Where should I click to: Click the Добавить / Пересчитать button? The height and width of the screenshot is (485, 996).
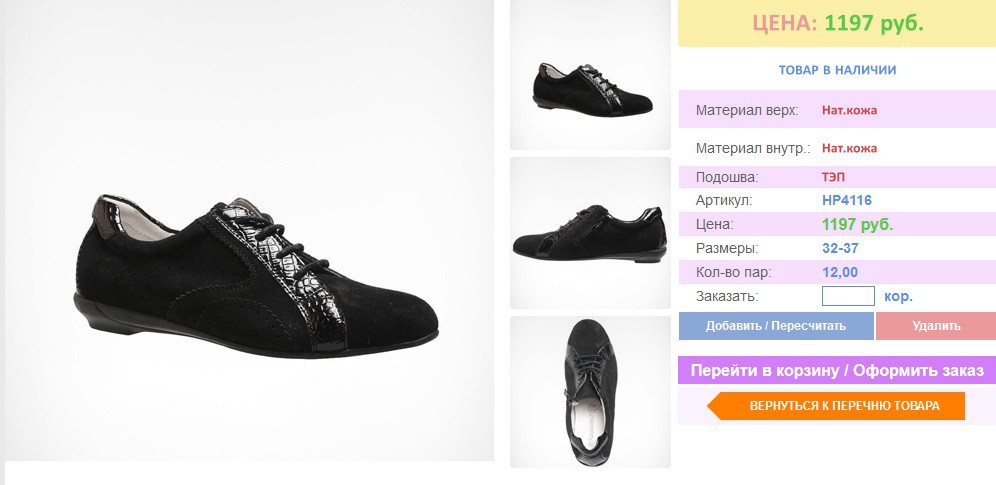[x=776, y=326]
